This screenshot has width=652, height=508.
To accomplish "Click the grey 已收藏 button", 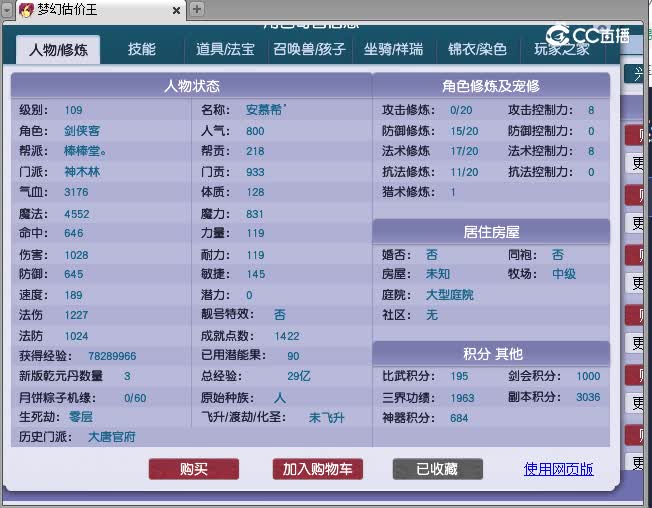I will click(437, 469).
